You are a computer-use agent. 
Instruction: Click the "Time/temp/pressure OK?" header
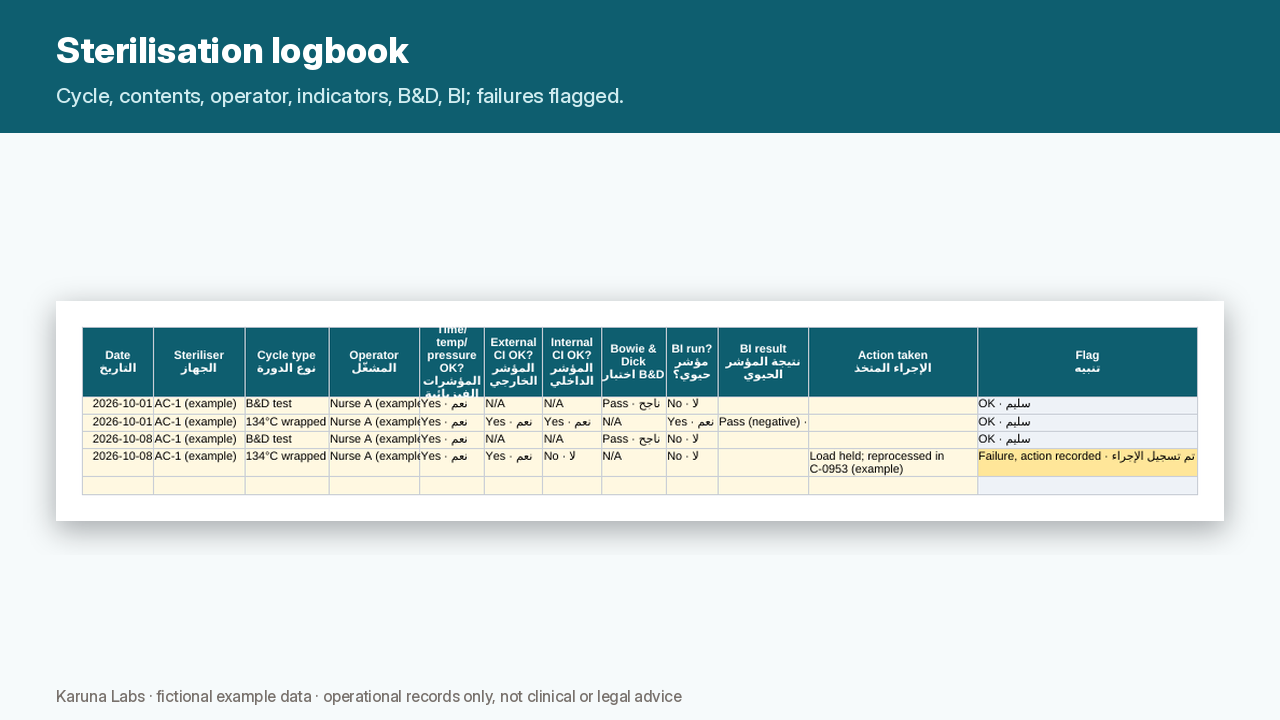click(x=452, y=362)
